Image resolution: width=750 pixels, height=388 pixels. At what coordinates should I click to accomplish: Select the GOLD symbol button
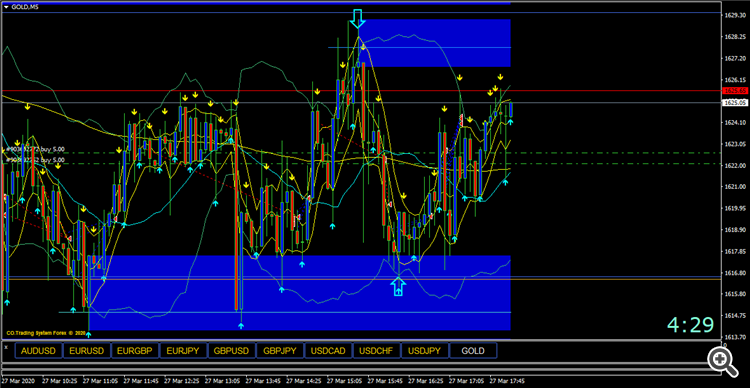click(x=473, y=351)
